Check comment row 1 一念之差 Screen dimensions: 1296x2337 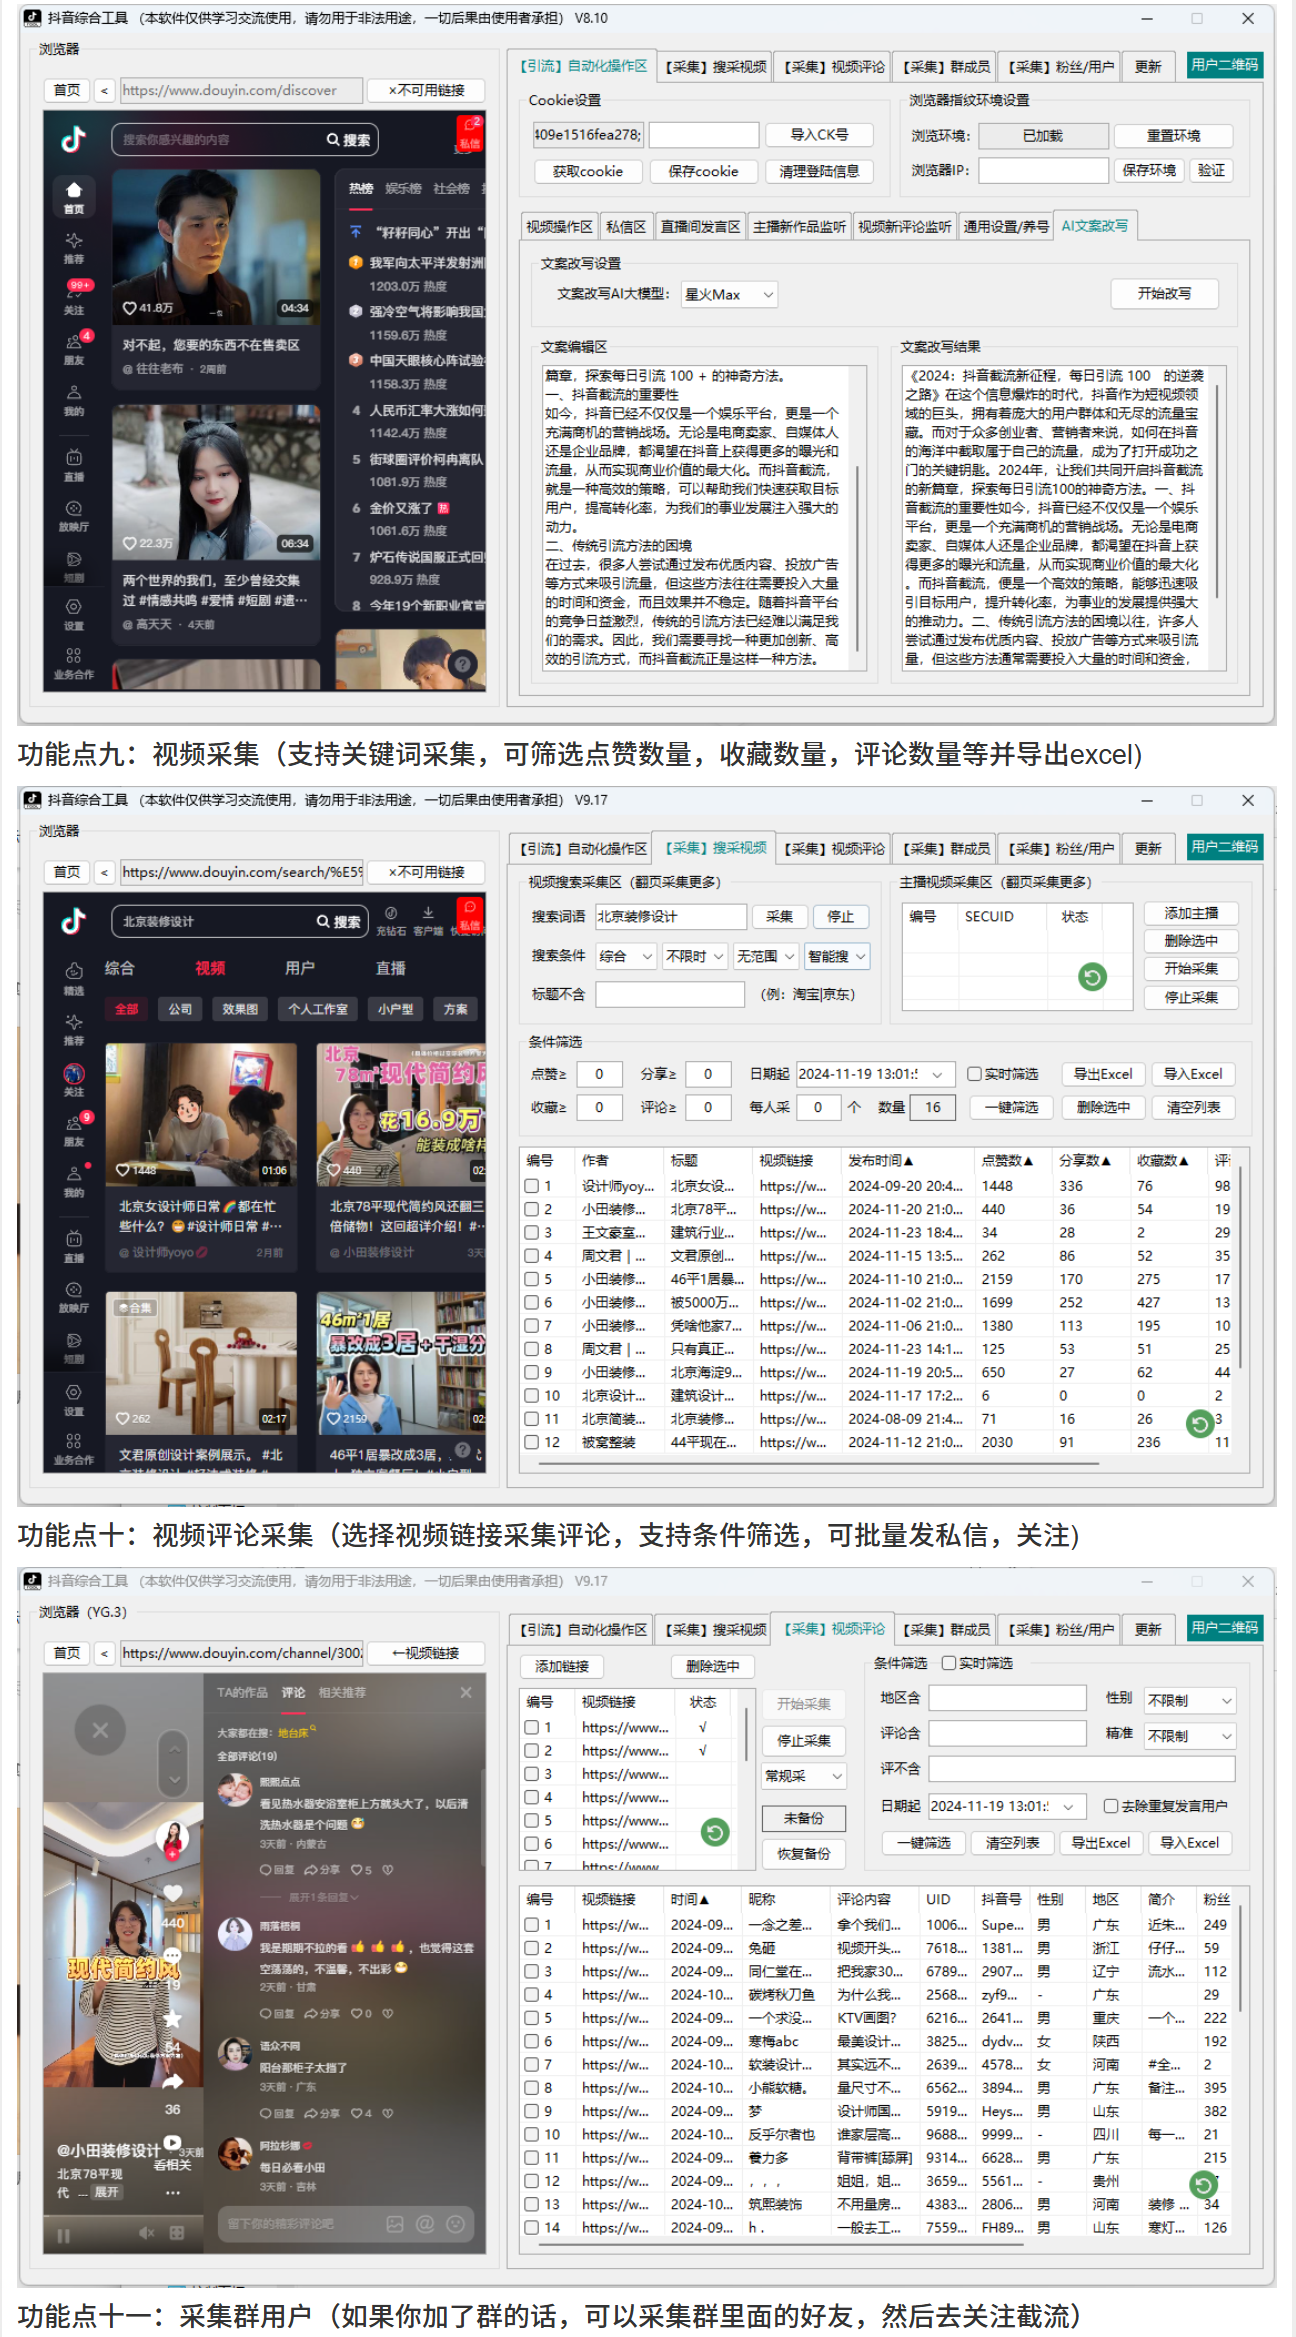(532, 1925)
